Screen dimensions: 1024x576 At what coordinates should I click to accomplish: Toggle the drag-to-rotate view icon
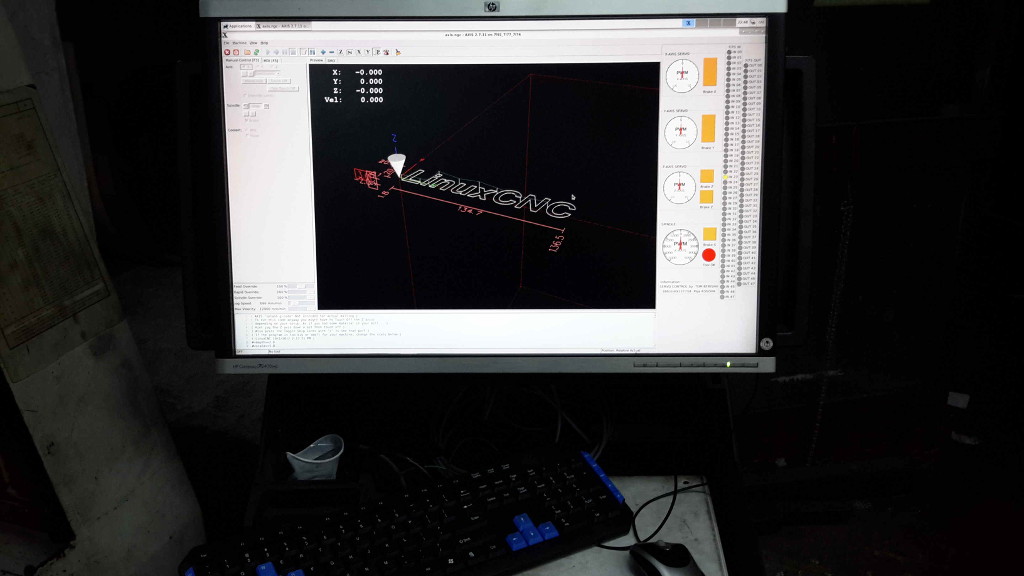coord(386,52)
